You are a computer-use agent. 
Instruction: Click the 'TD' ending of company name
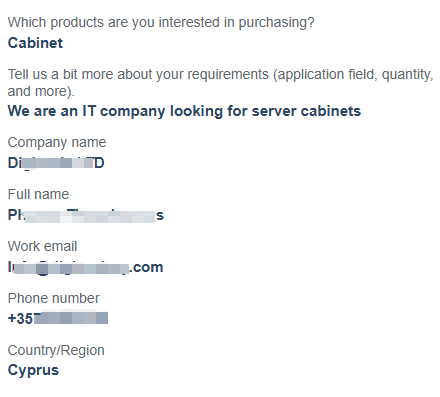(99, 163)
